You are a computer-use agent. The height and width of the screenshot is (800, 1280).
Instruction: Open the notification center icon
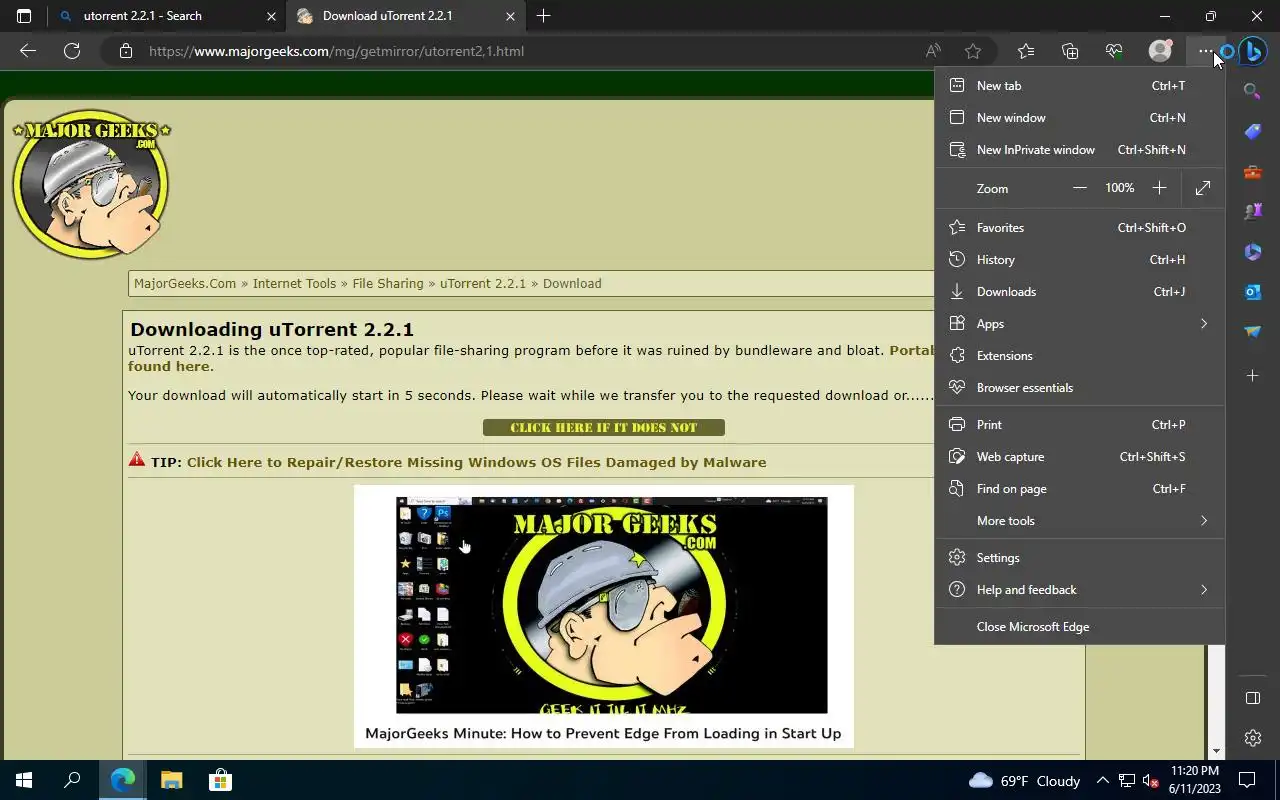[x=1247, y=780]
